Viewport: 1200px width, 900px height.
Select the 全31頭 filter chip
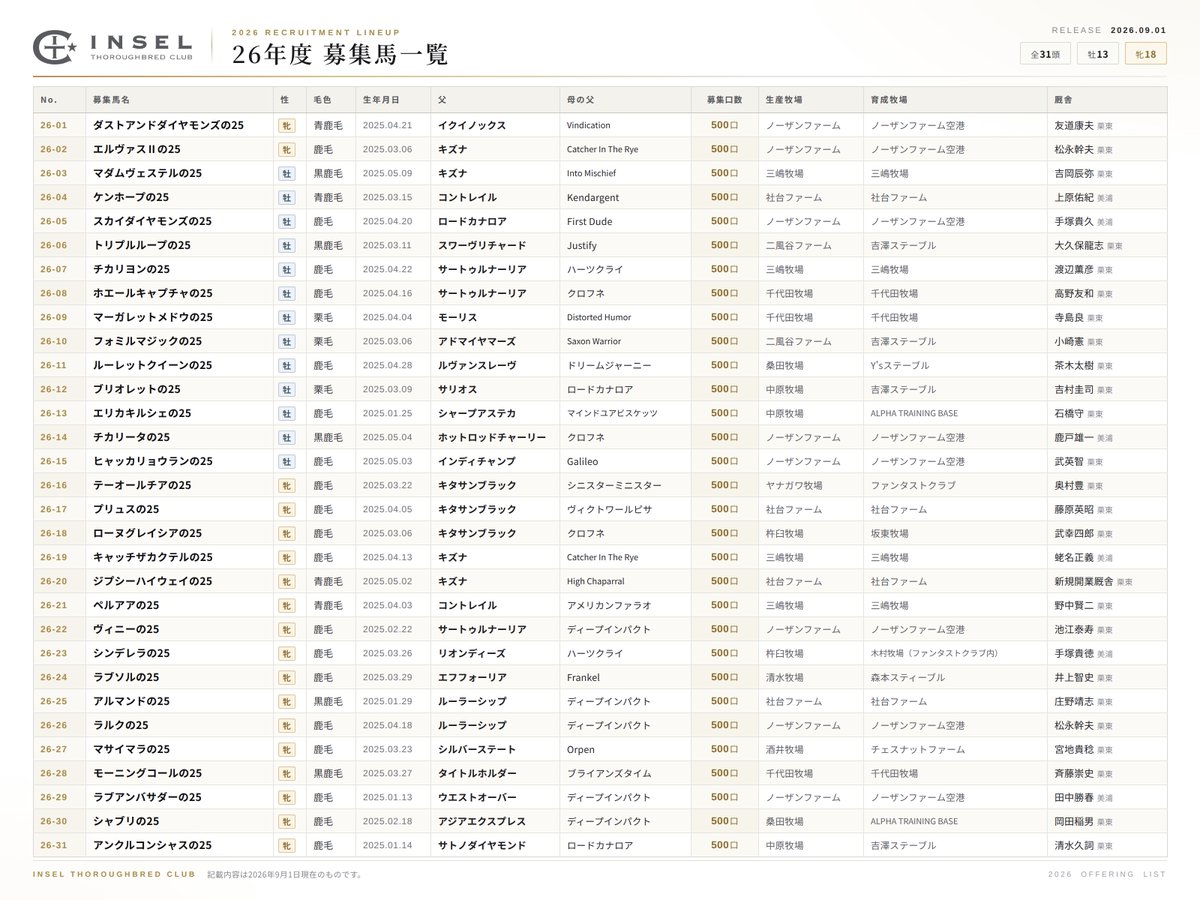tap(1045, 54)
